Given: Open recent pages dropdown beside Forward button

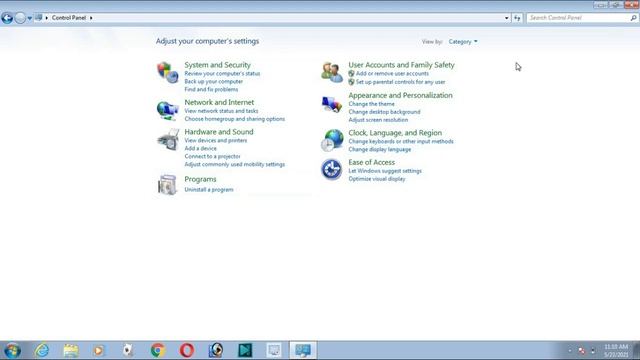Looking at the screenshot, I should [x=29, y=18].
